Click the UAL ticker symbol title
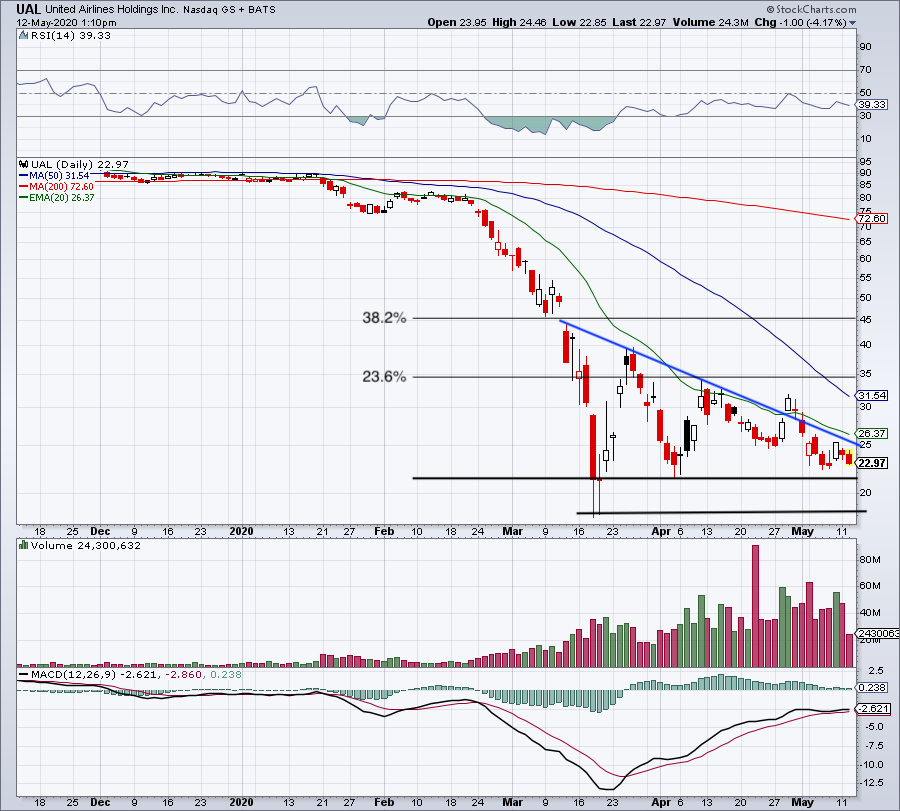The width and height of the screenshot is (900, 811). click(x=28, y=9)
